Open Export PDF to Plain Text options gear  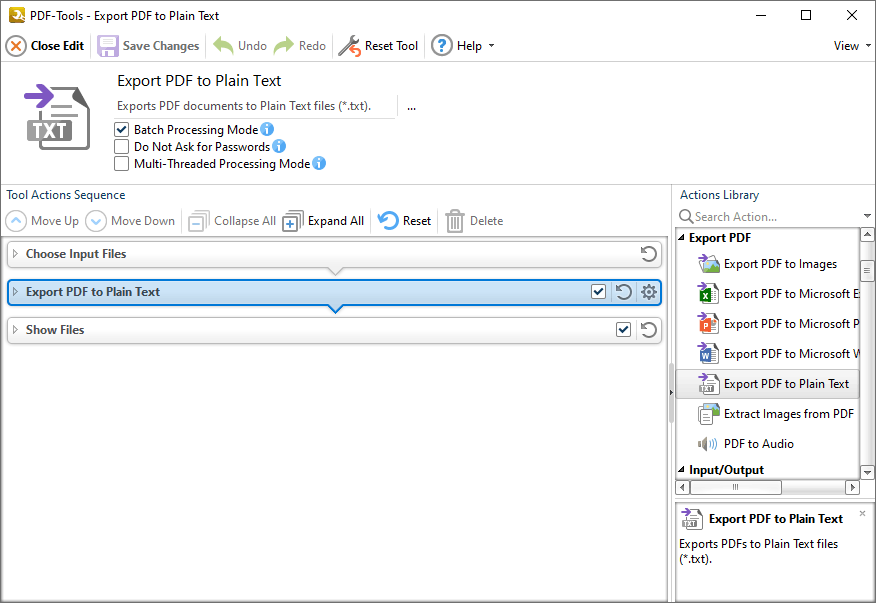click(x=649, y=292)
